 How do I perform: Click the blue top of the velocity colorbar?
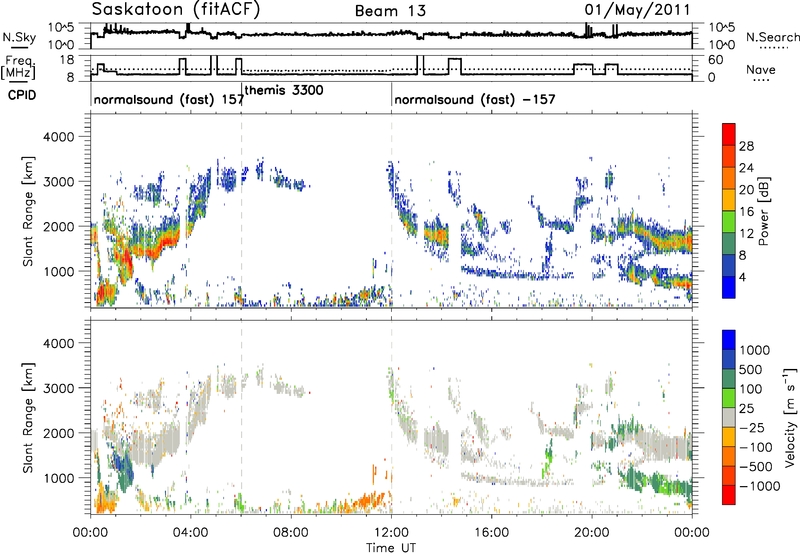tap(729, 339)
